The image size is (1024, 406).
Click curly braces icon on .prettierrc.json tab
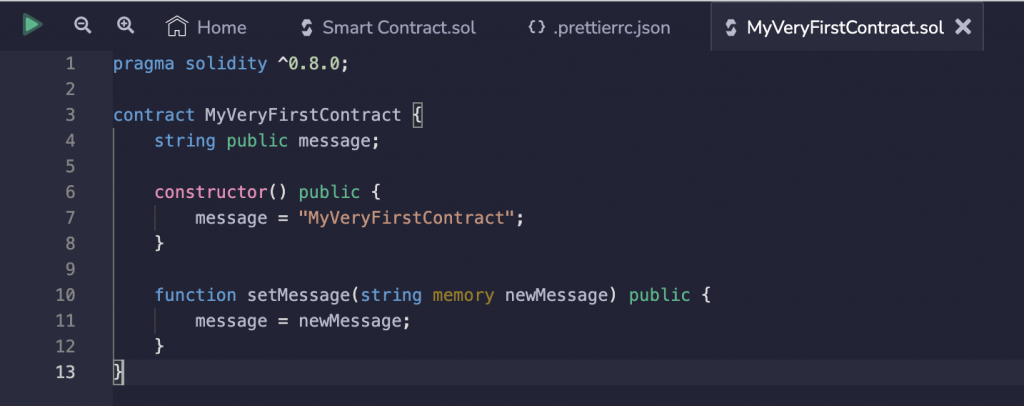click(x=537, y=27)
